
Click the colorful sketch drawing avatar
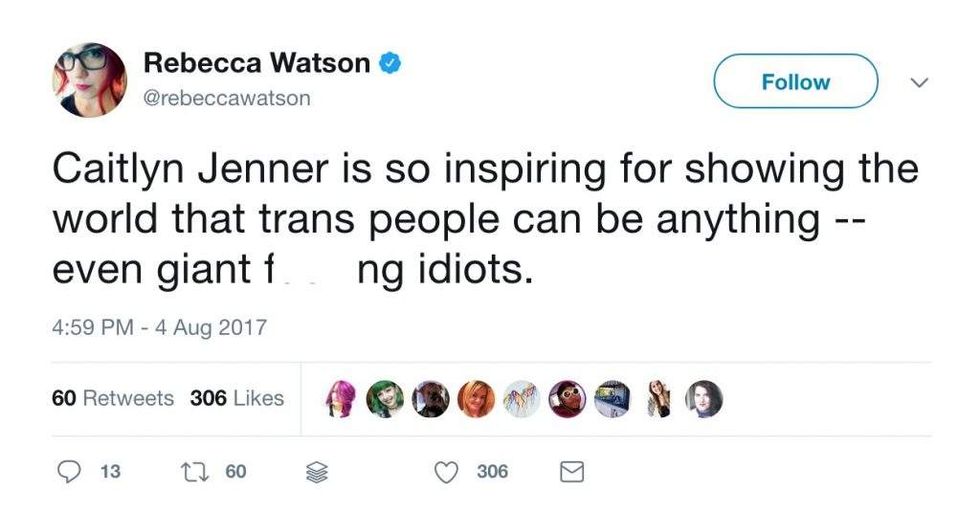(521, 398)
